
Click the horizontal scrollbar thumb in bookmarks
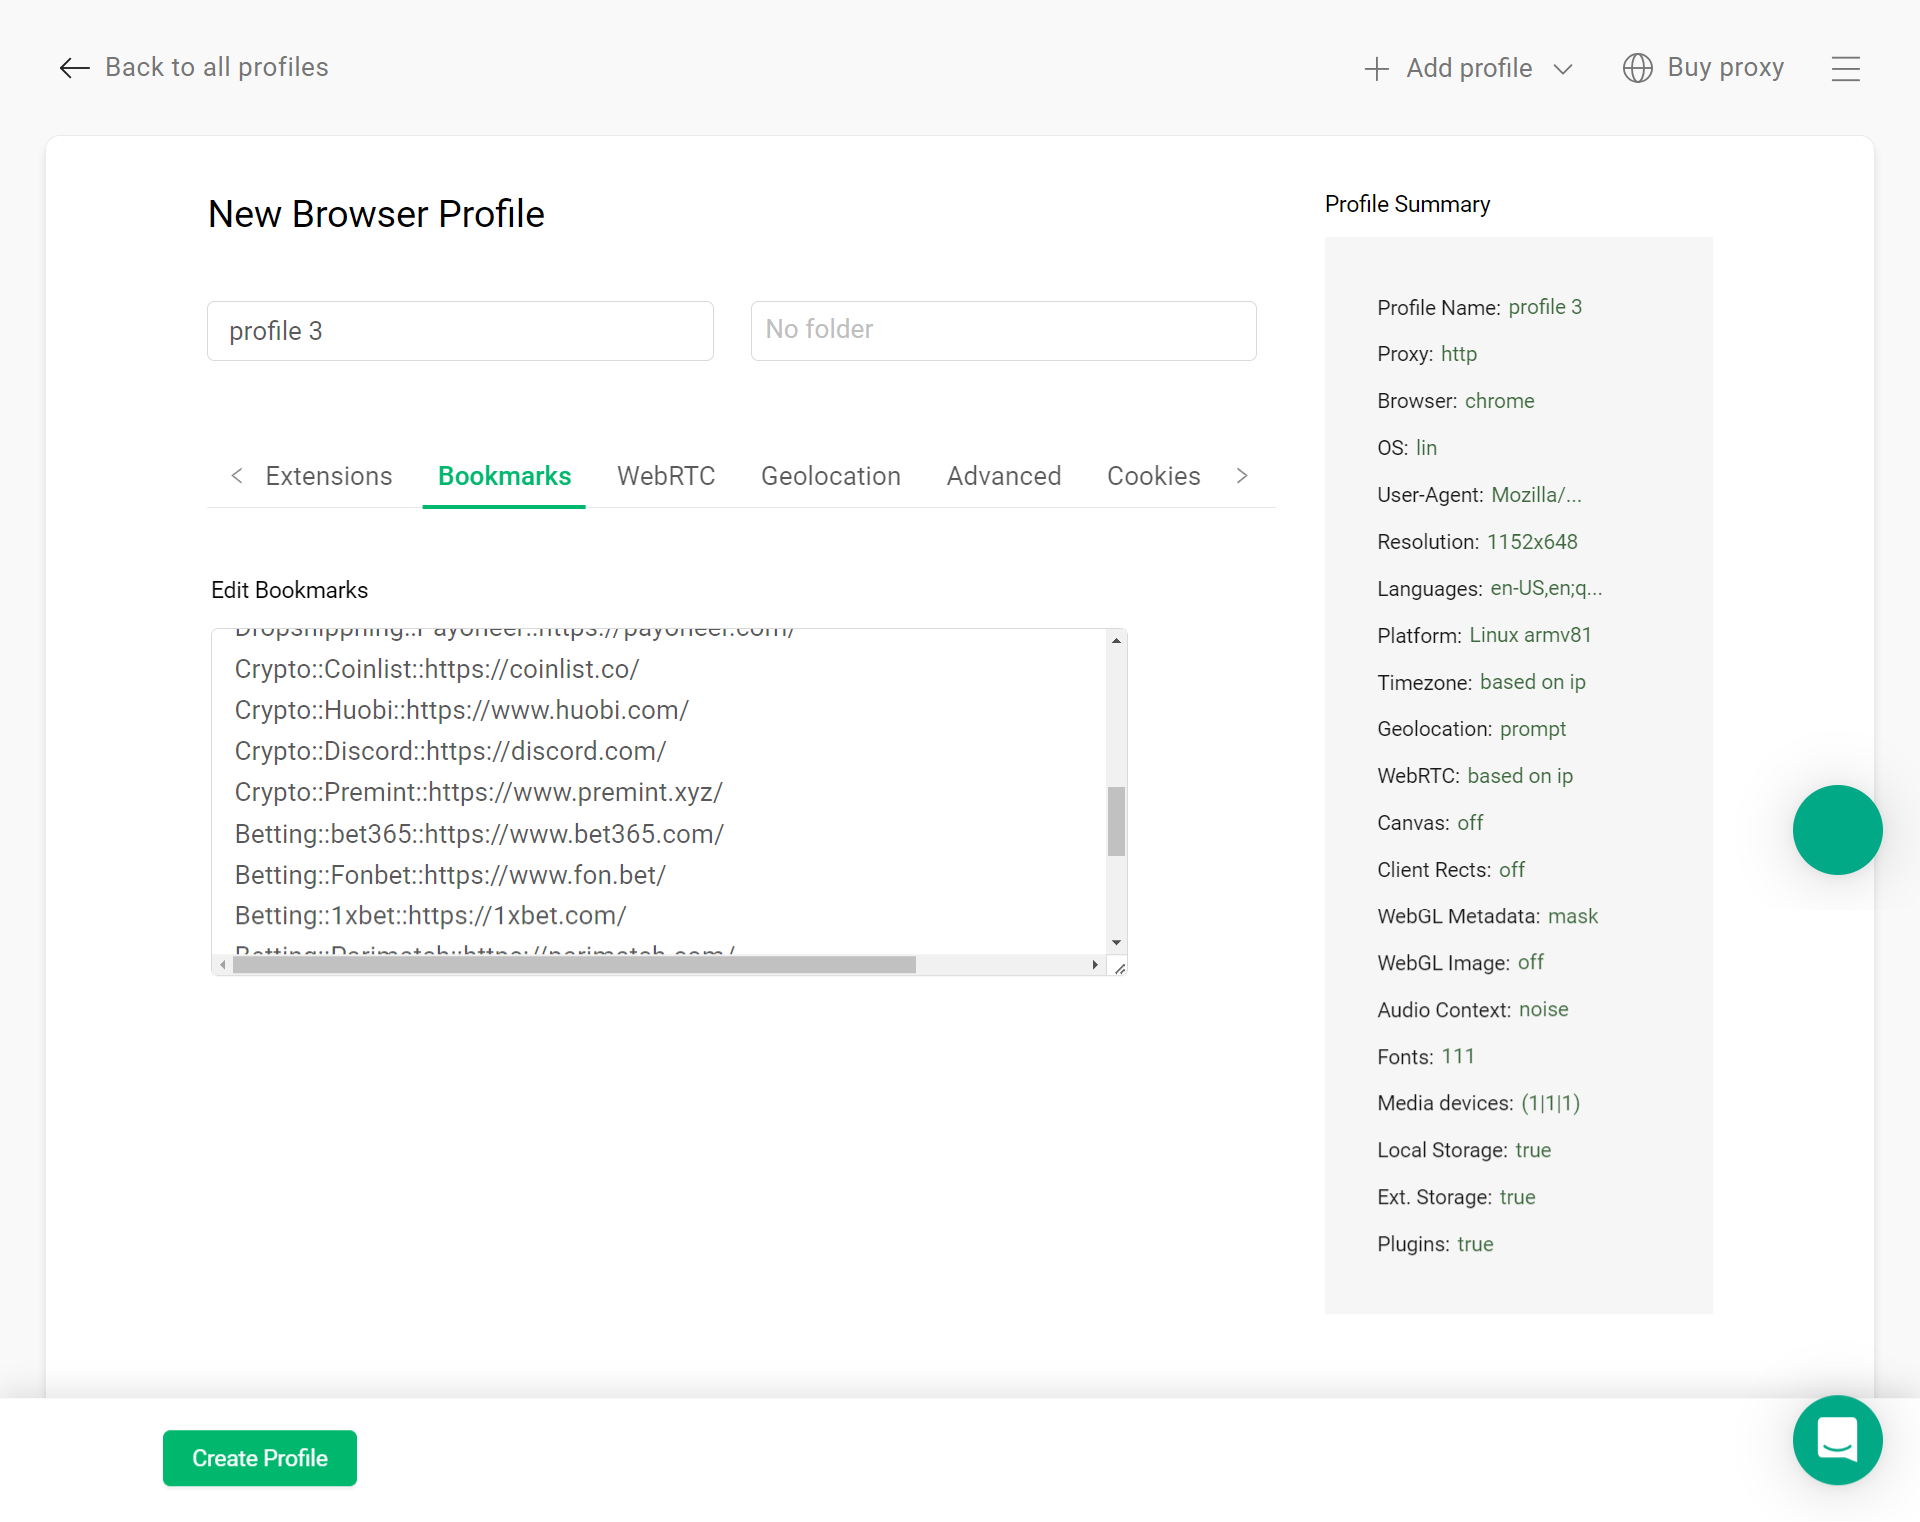pos(574,965)
